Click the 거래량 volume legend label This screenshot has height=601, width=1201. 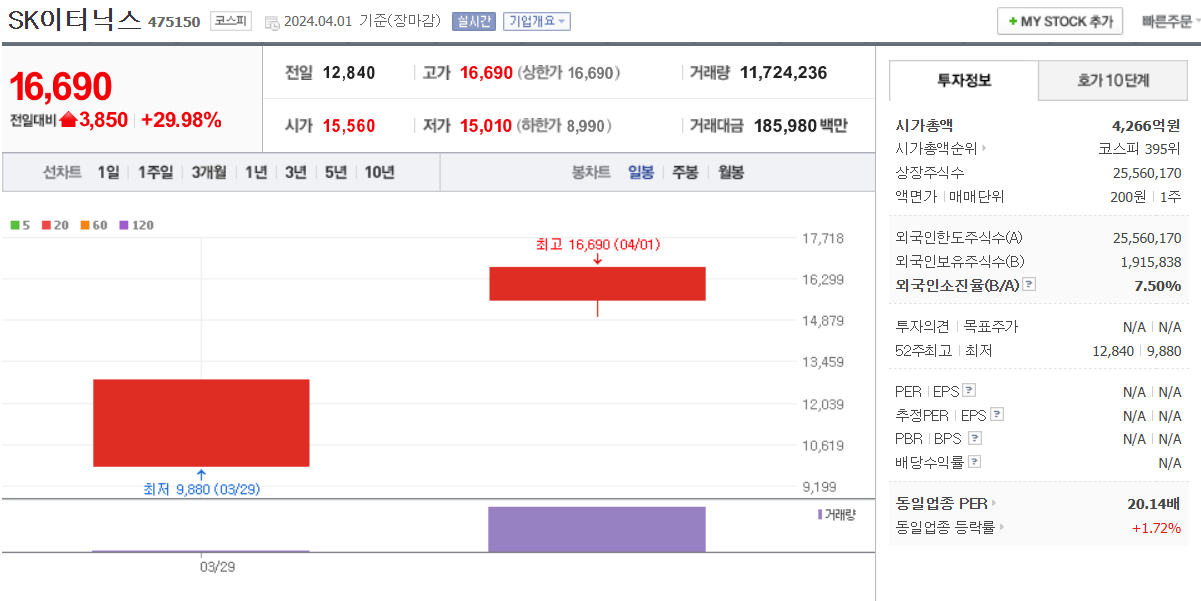[x=837, y=514]
